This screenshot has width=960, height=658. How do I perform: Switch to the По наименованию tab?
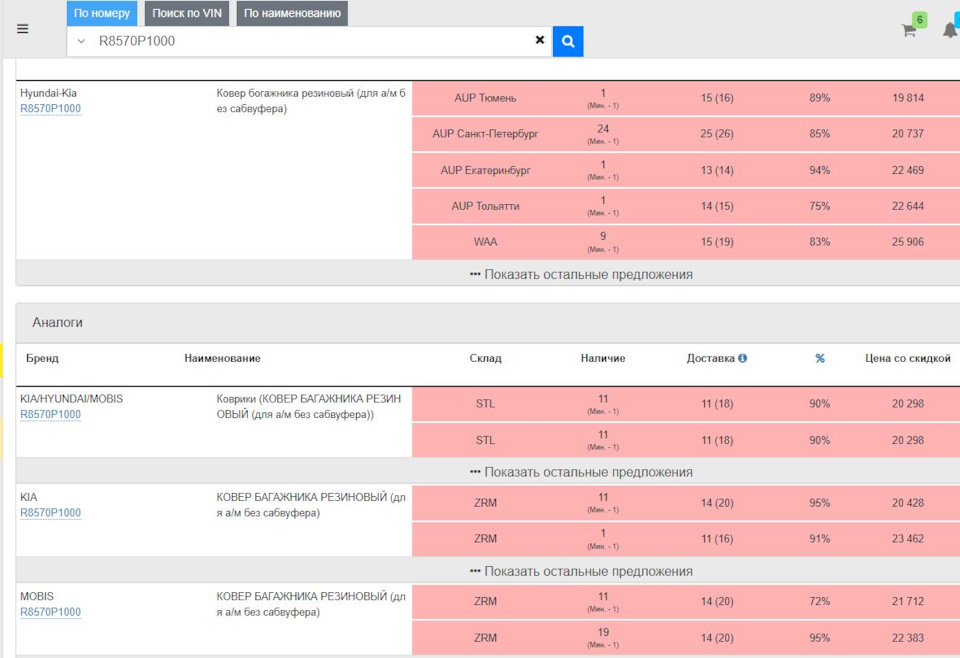click(292, 13)
